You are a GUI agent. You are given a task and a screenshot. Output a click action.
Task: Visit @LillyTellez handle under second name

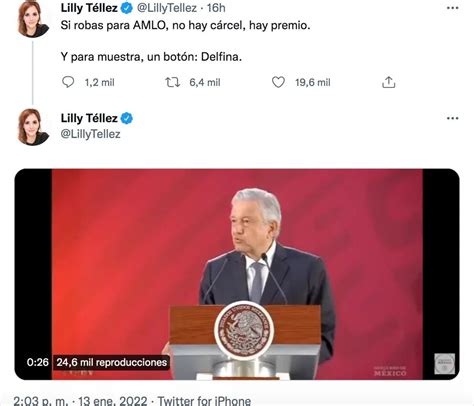(90, 134)
